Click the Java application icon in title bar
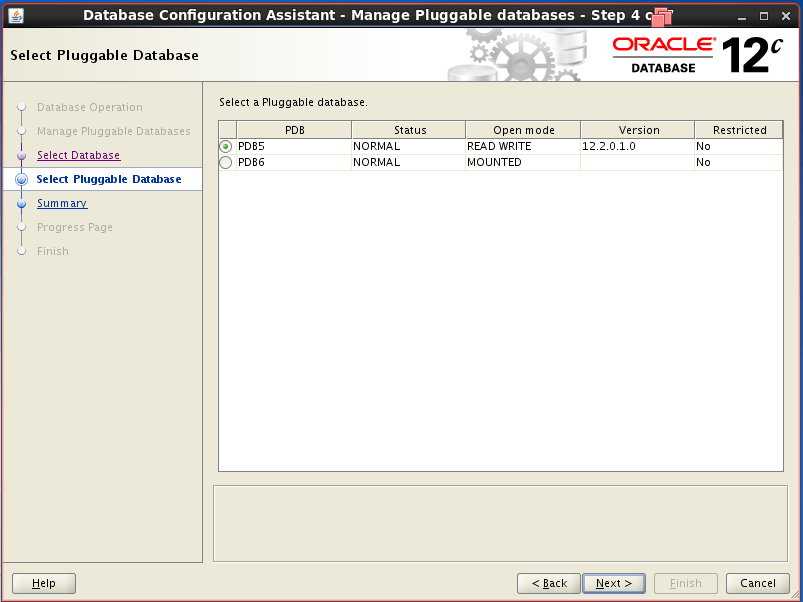803x602 pixels. click(15, 15)
